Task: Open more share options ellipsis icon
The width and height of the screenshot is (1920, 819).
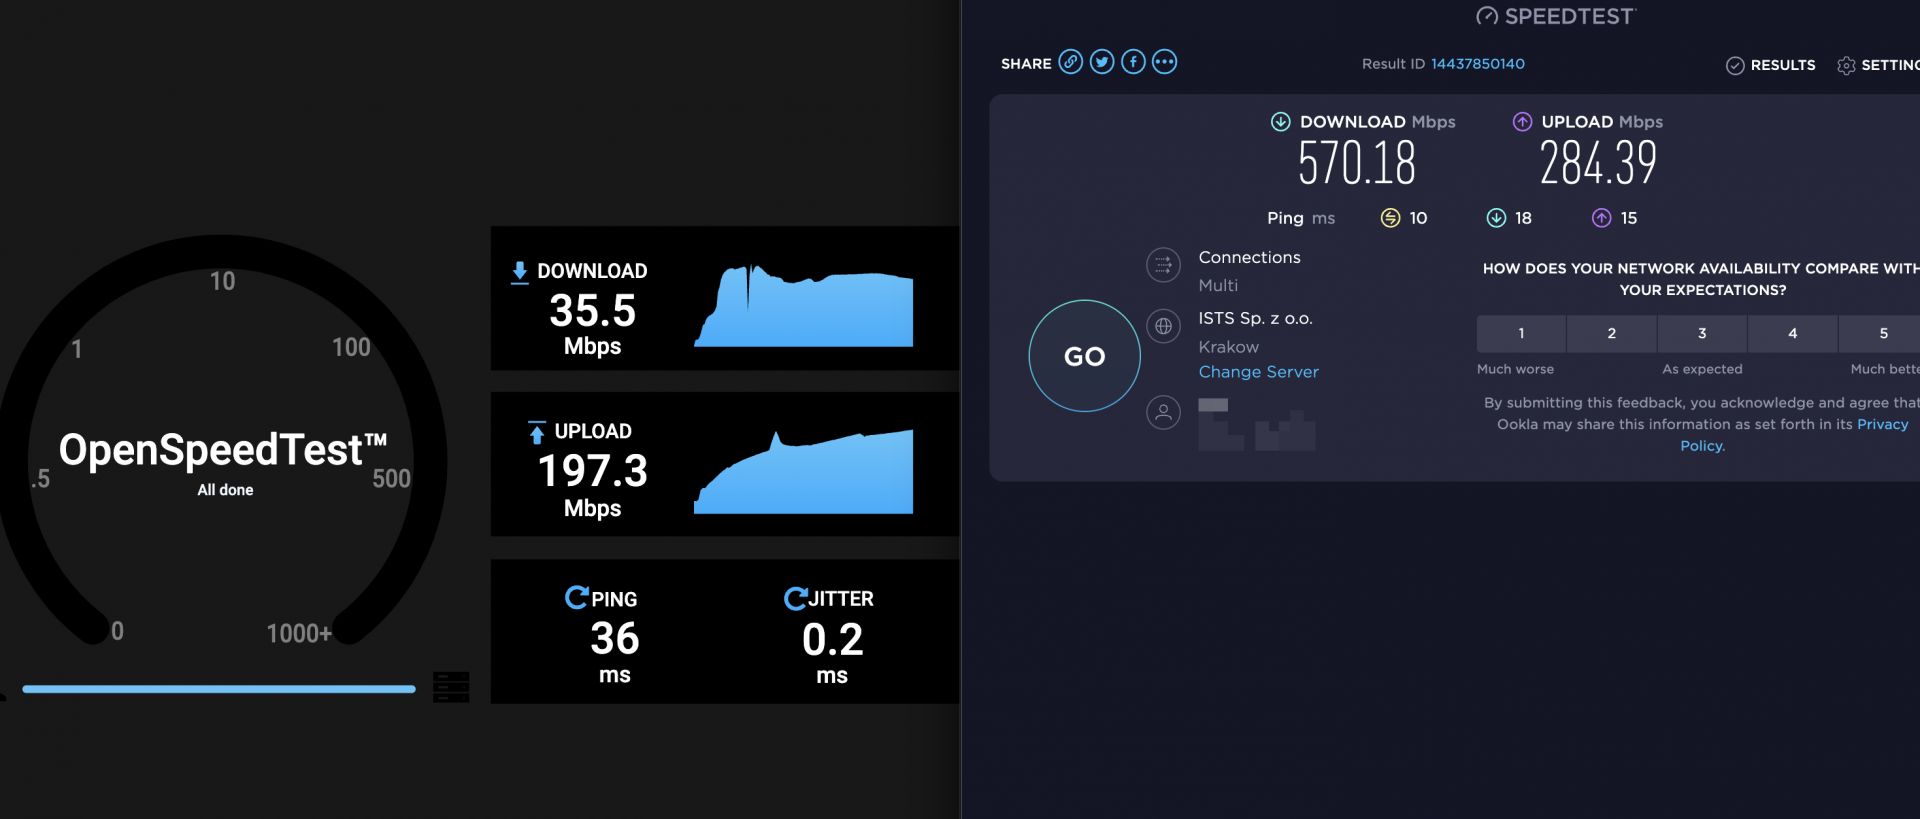Action: 1165,62
